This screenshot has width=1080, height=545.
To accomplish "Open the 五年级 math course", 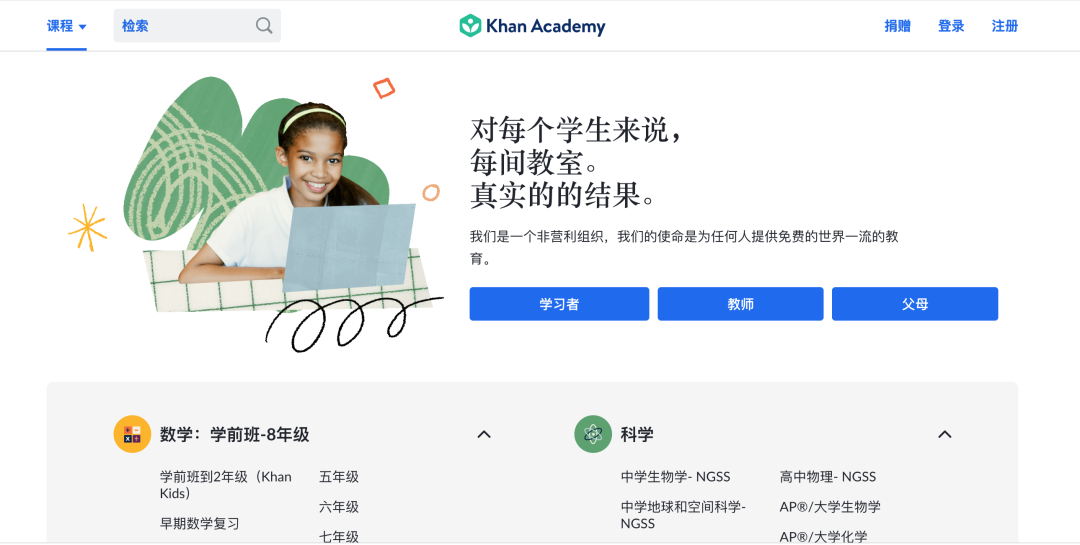I will point(339,477).
